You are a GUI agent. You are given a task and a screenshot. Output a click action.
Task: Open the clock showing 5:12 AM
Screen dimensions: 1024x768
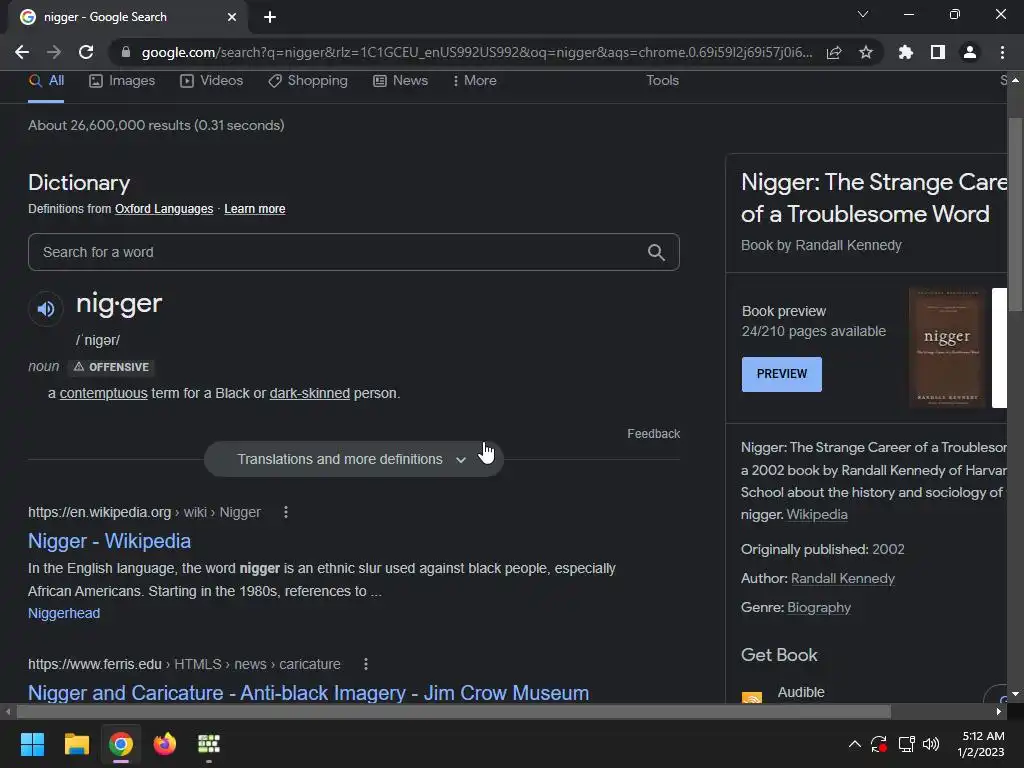click(x=981, y=744)
